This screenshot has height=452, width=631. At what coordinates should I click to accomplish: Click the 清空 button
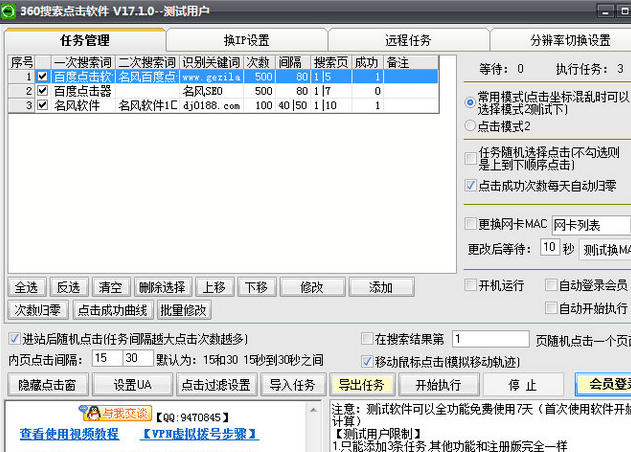pos(110,287)
